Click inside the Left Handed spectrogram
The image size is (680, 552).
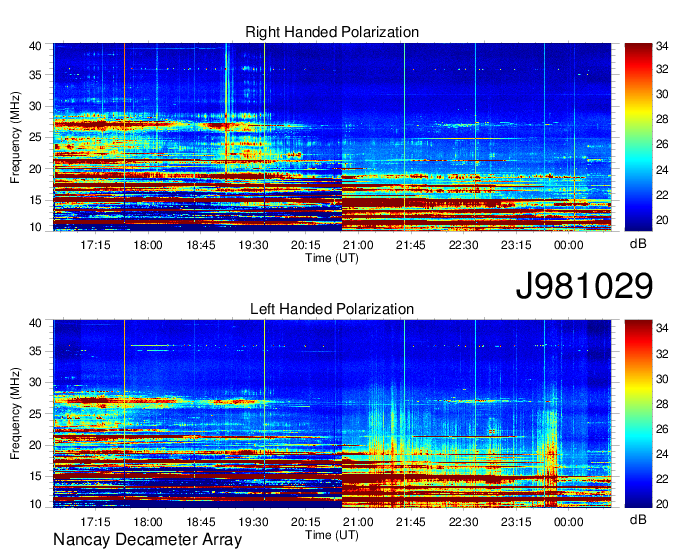332,414
